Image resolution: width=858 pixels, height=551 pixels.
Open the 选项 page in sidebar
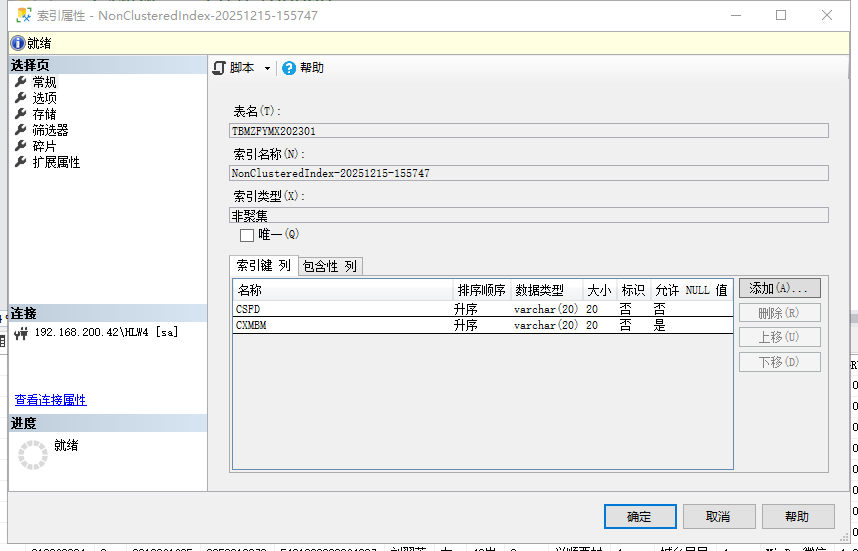click(x=44, y=98)
